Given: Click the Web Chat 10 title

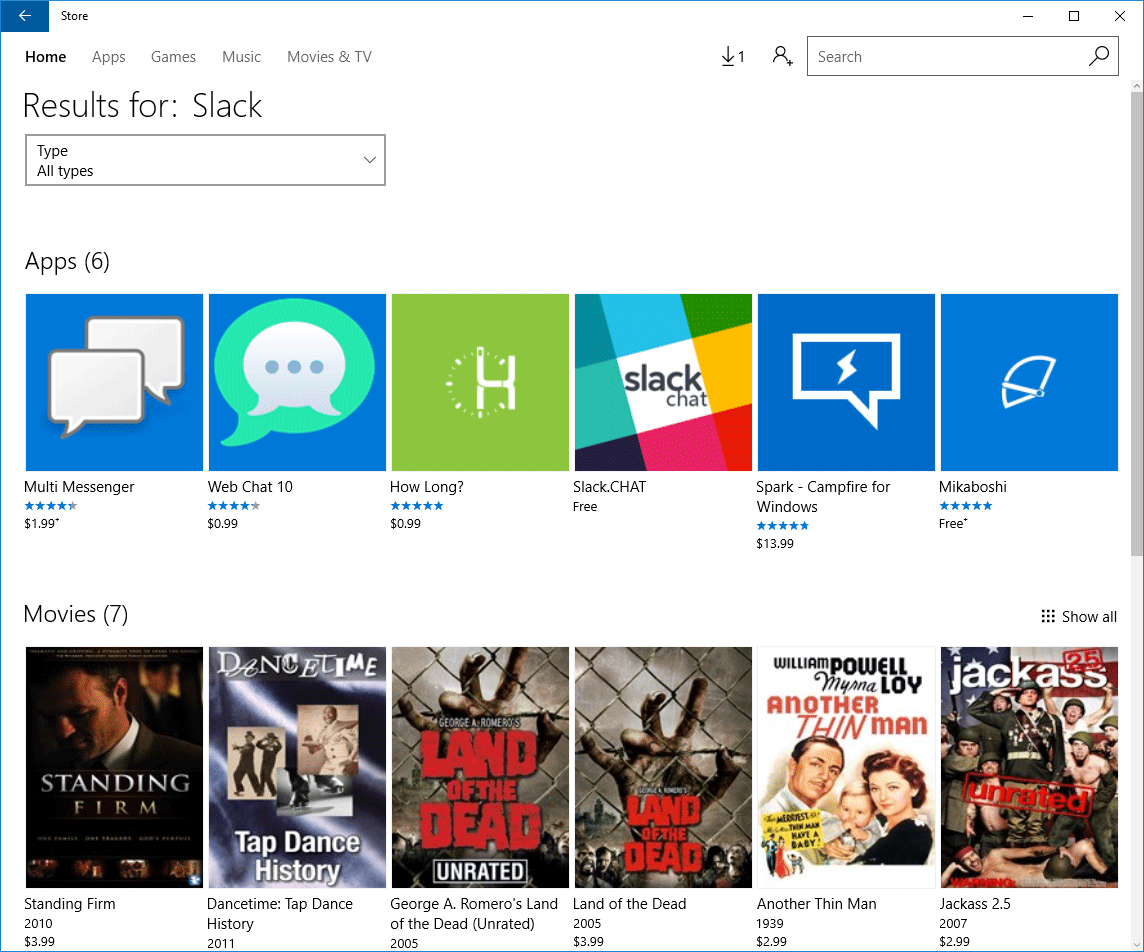Looking at the screenshot, I should pyautogui.click(x=250, y=487).
